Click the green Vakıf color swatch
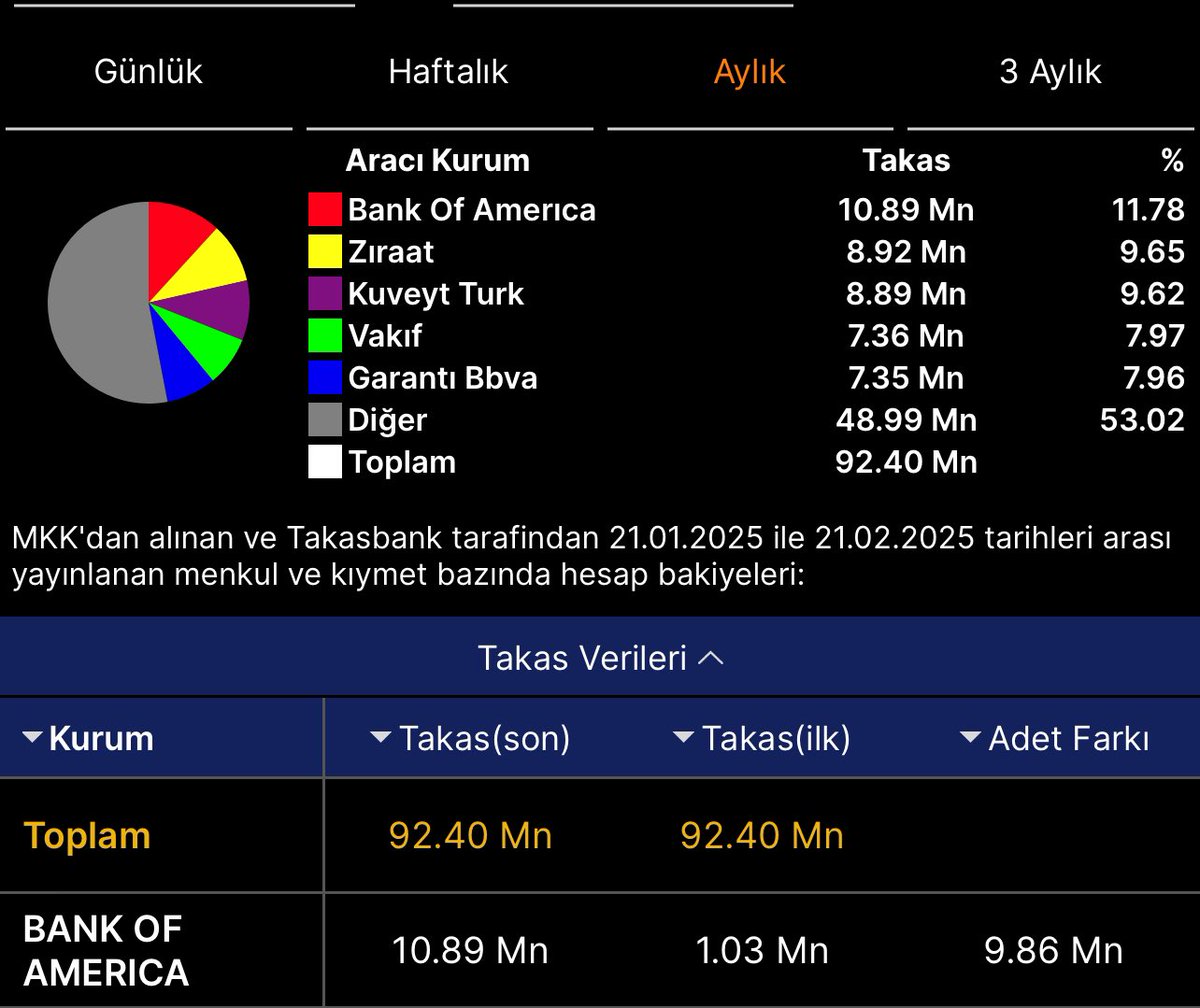 325,336
